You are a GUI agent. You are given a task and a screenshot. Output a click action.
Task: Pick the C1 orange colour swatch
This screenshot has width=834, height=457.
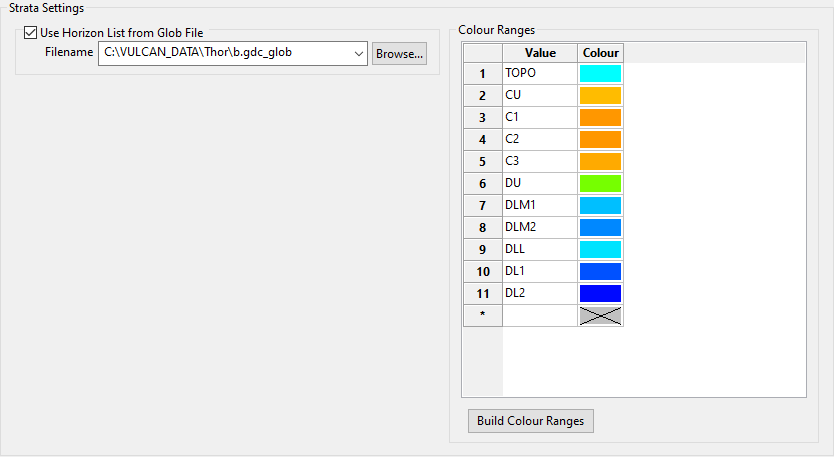coord(600,117)
